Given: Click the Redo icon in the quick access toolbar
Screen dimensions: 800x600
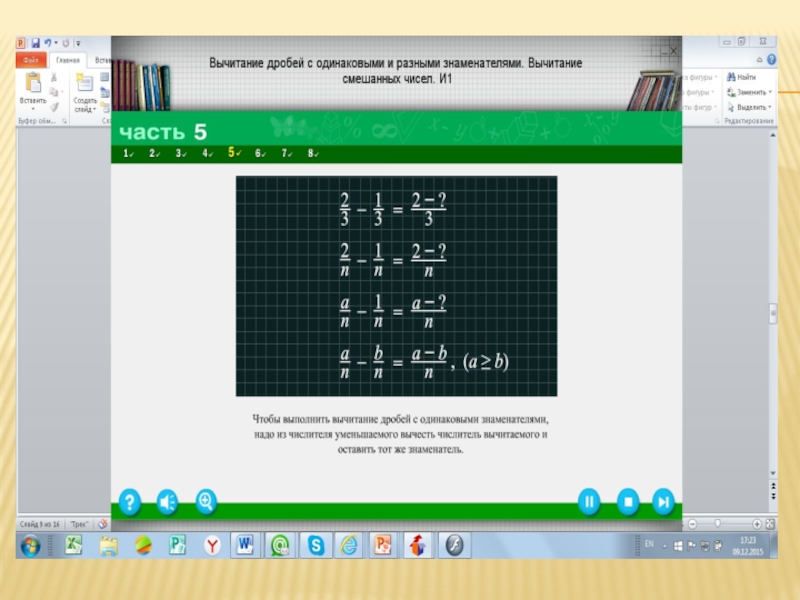Looking at the screenshot, I should [x=65, y=43].
